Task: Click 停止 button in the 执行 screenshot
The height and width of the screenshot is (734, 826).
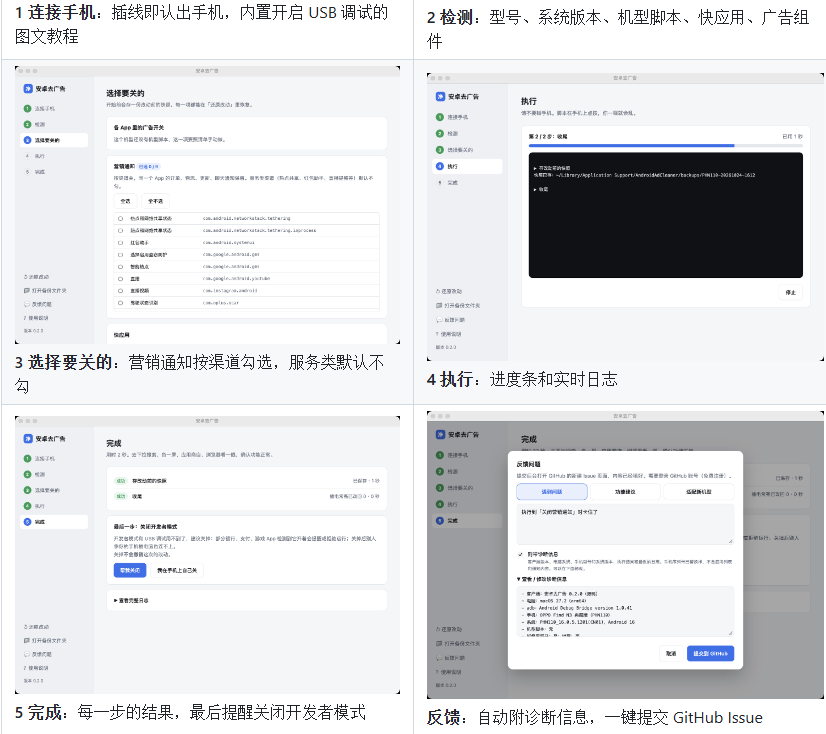Action: [x=791, y=292]
